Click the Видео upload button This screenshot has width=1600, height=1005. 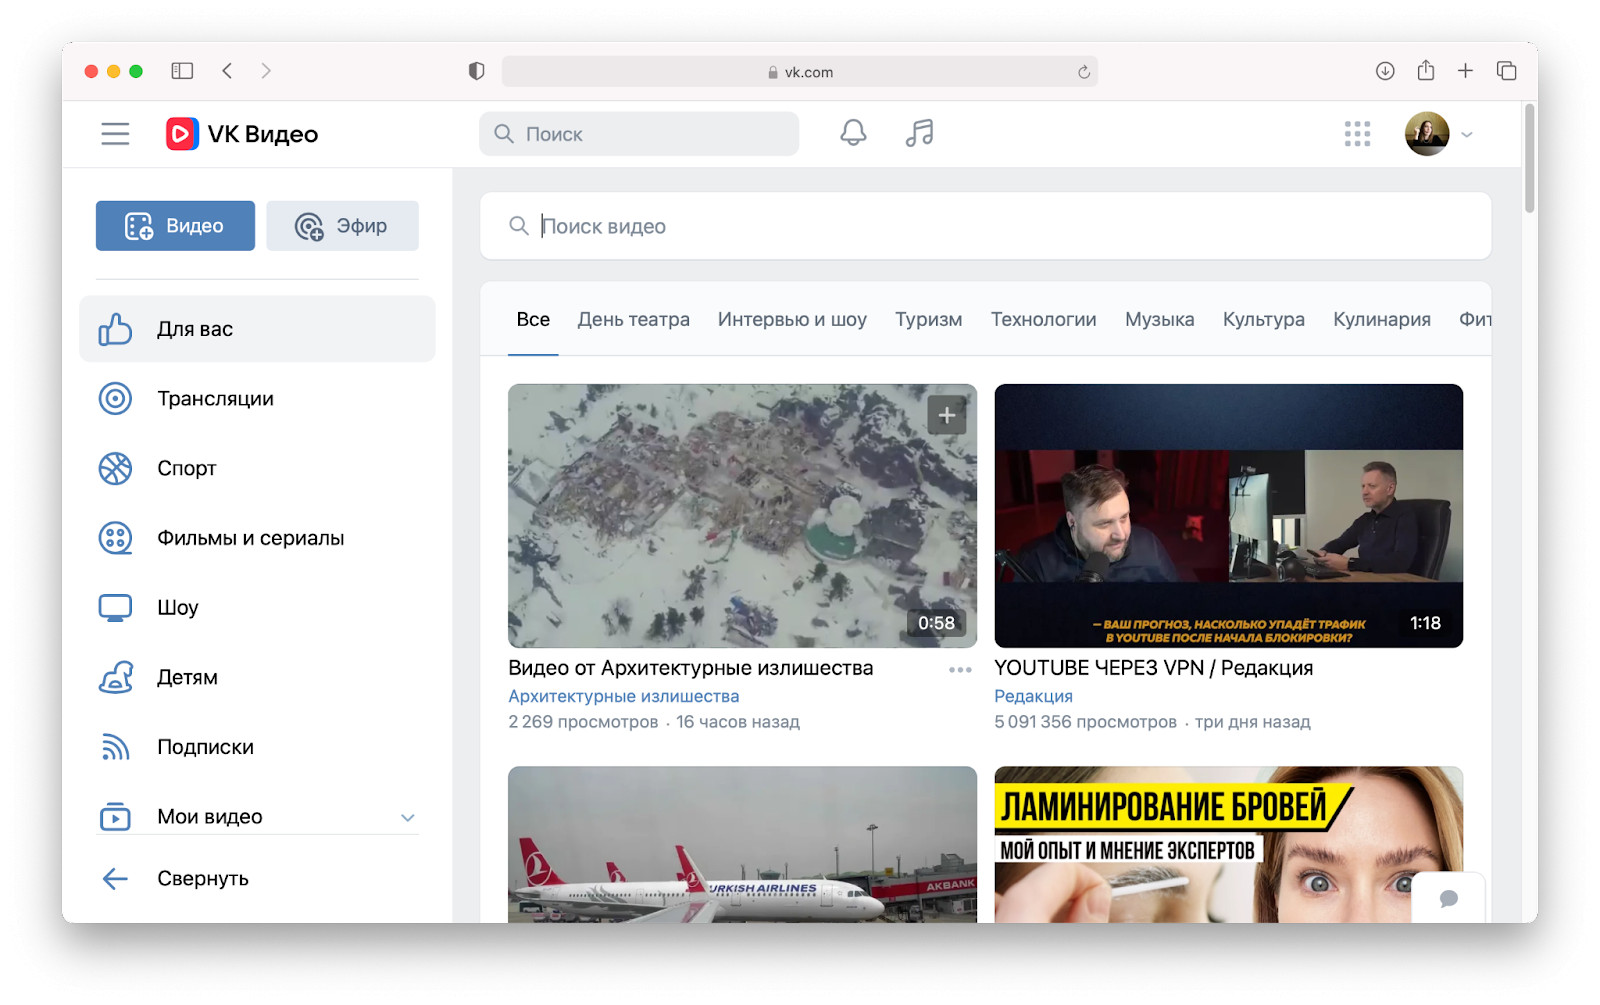click(175, 226)
